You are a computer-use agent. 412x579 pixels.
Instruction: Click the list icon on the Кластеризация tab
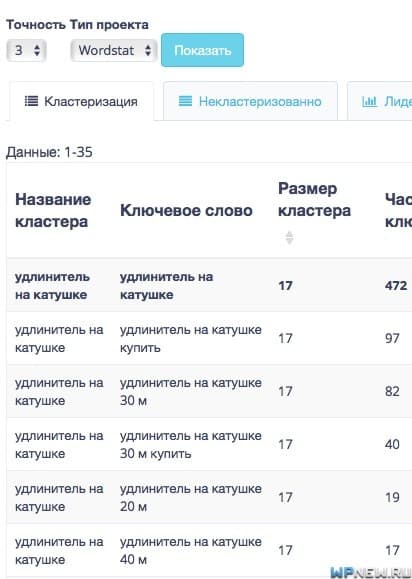tap(31, 101)
